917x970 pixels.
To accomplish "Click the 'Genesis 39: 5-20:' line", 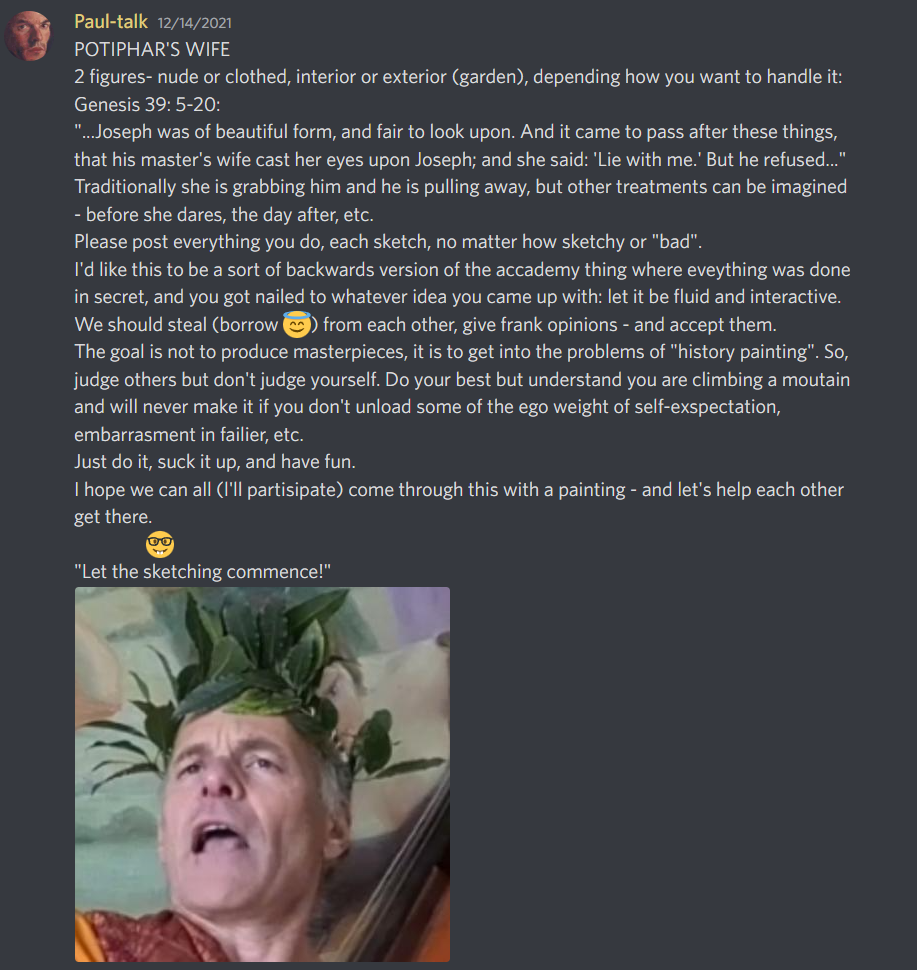I will tap(147, 105).
